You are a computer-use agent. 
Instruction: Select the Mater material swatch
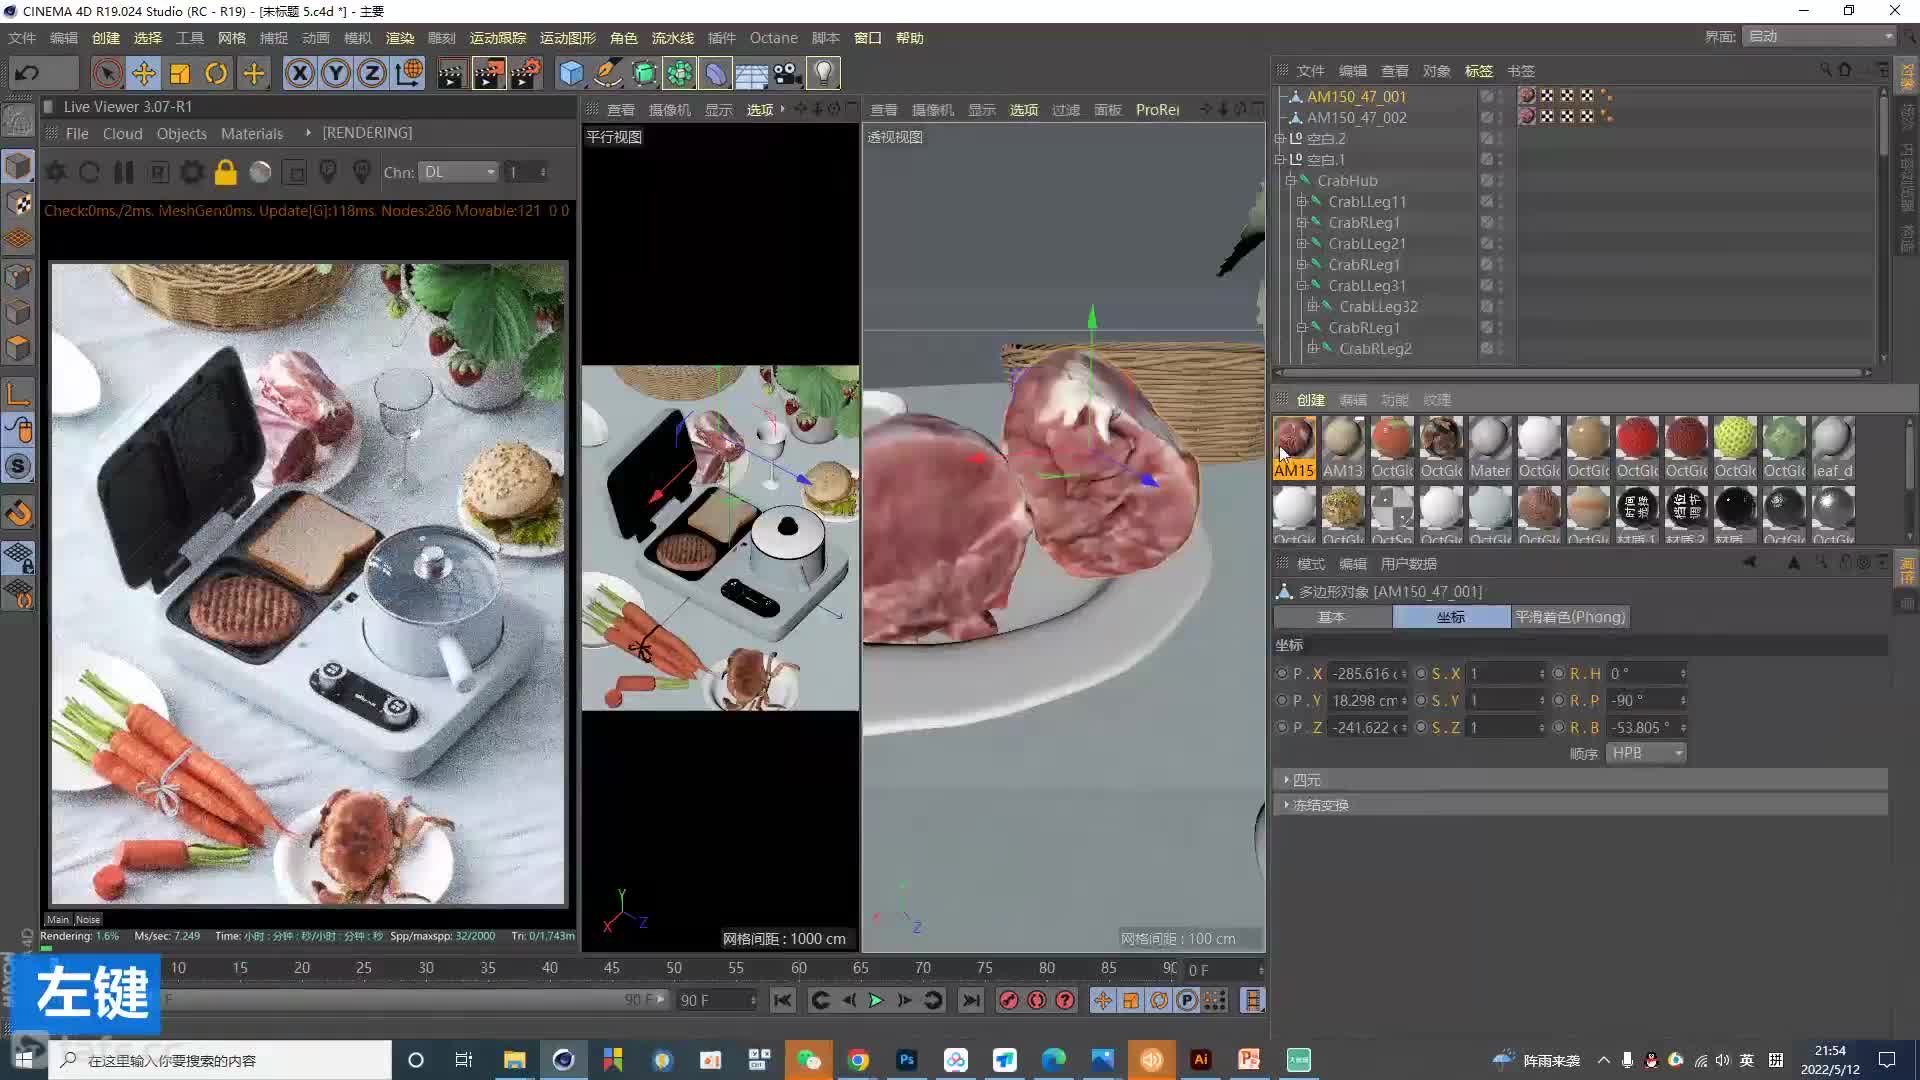pyautogui.click(x=1490, y=447)
